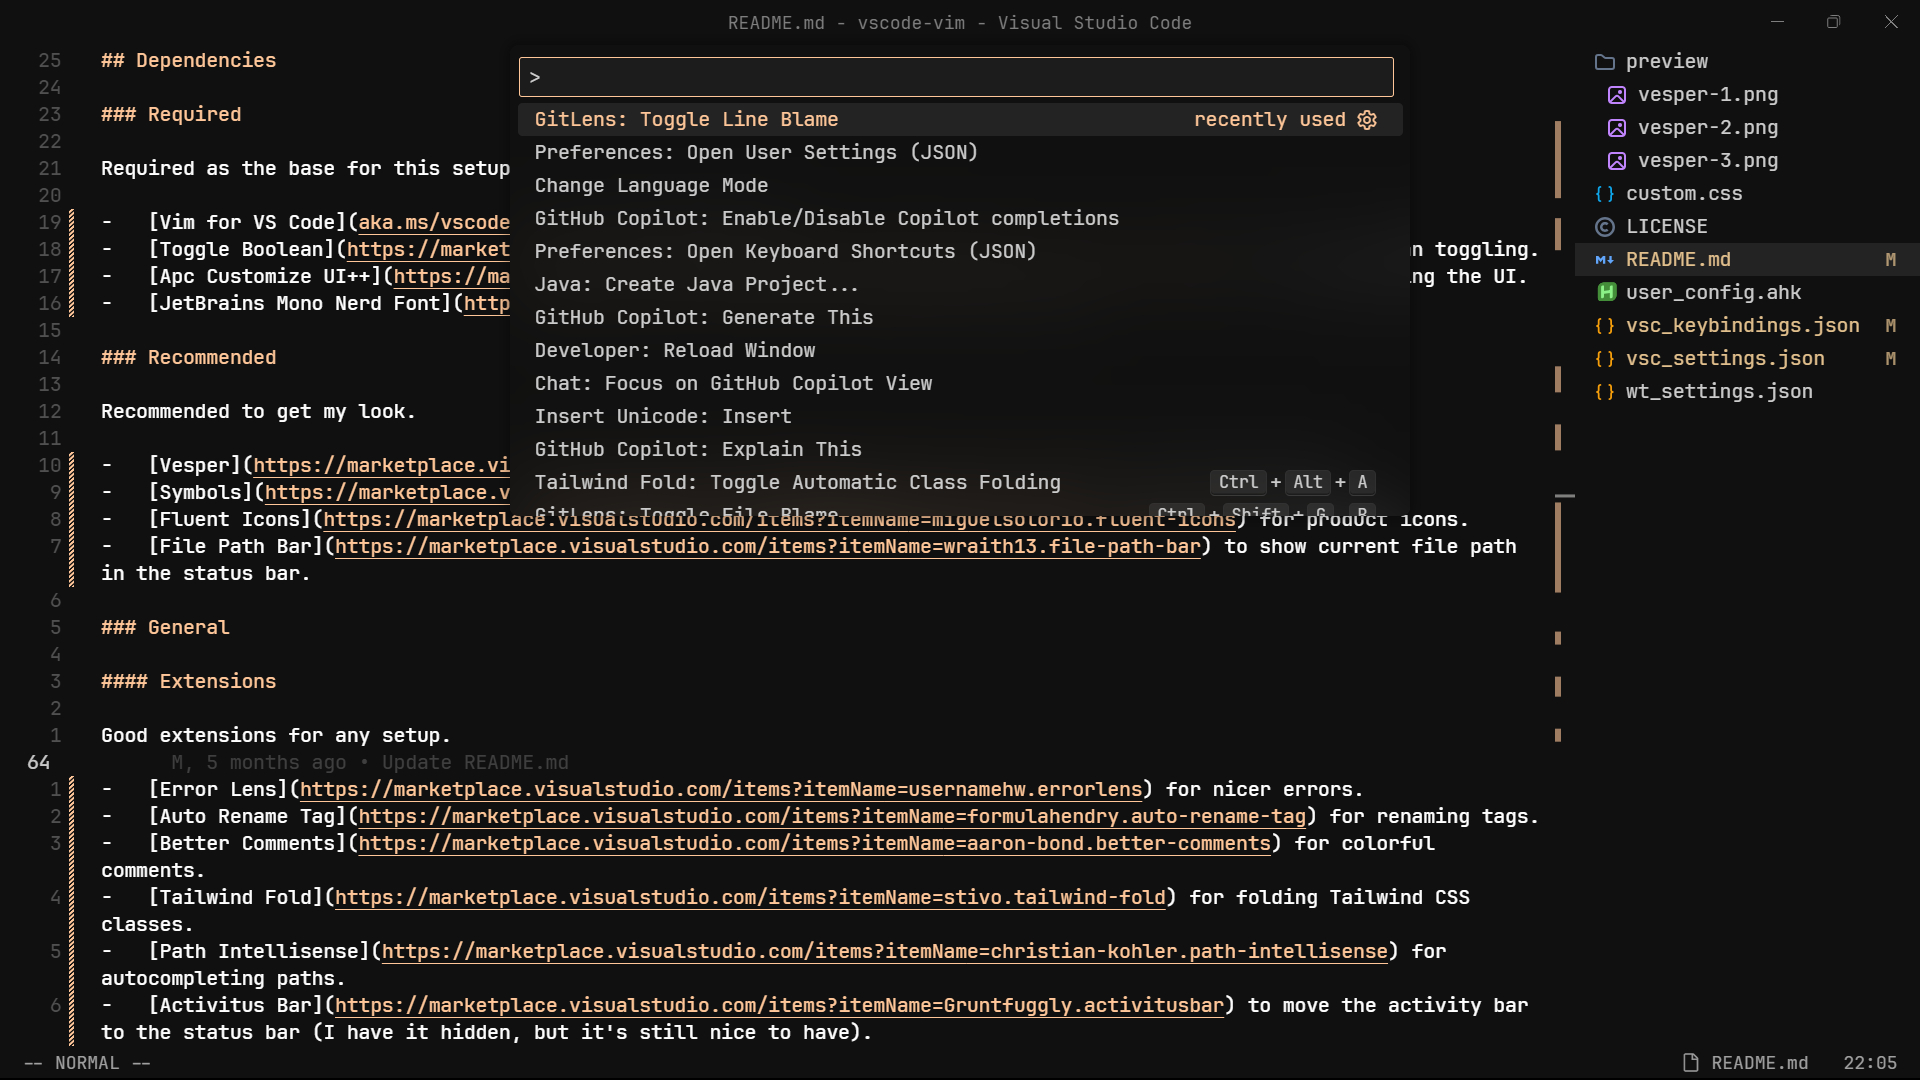
Task: Click the markdown icon of README.md in explorer
Action: pos(1605,260)
